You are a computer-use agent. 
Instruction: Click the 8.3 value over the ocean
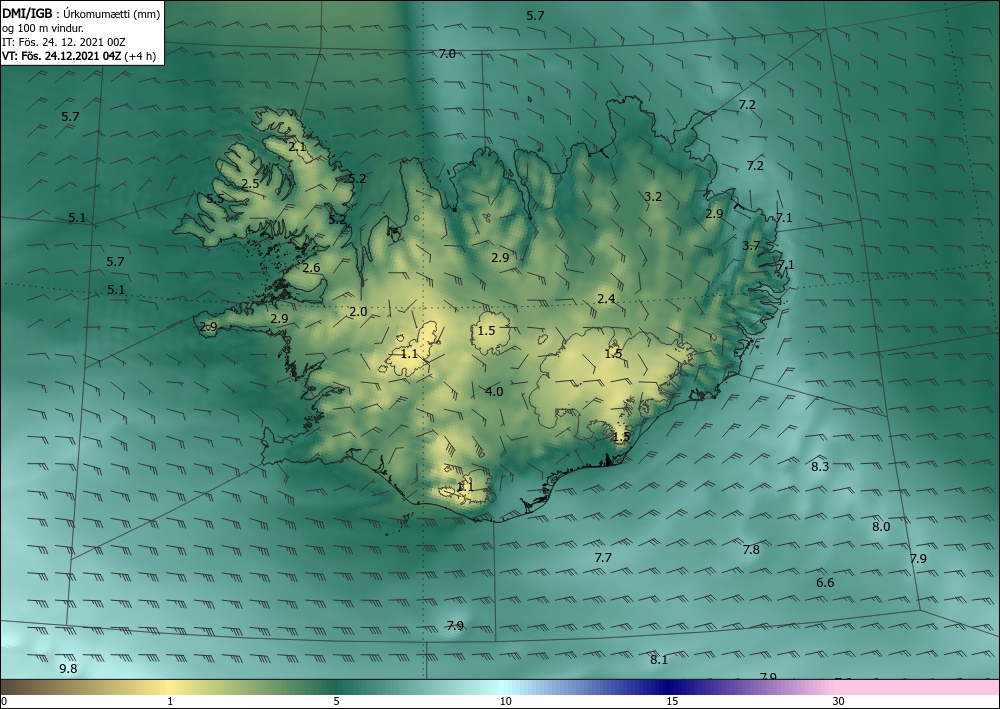click(820, 467)
